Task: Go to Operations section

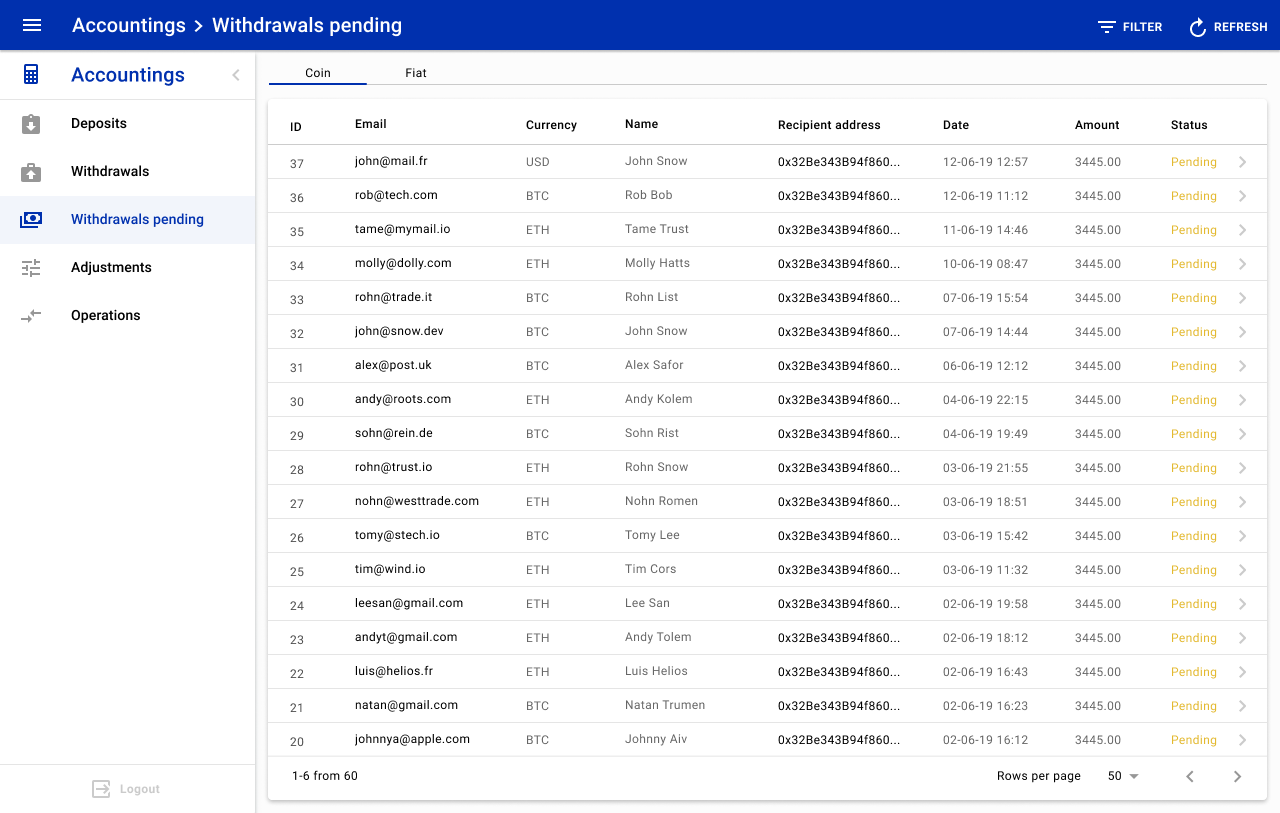Action: (127, 316)
